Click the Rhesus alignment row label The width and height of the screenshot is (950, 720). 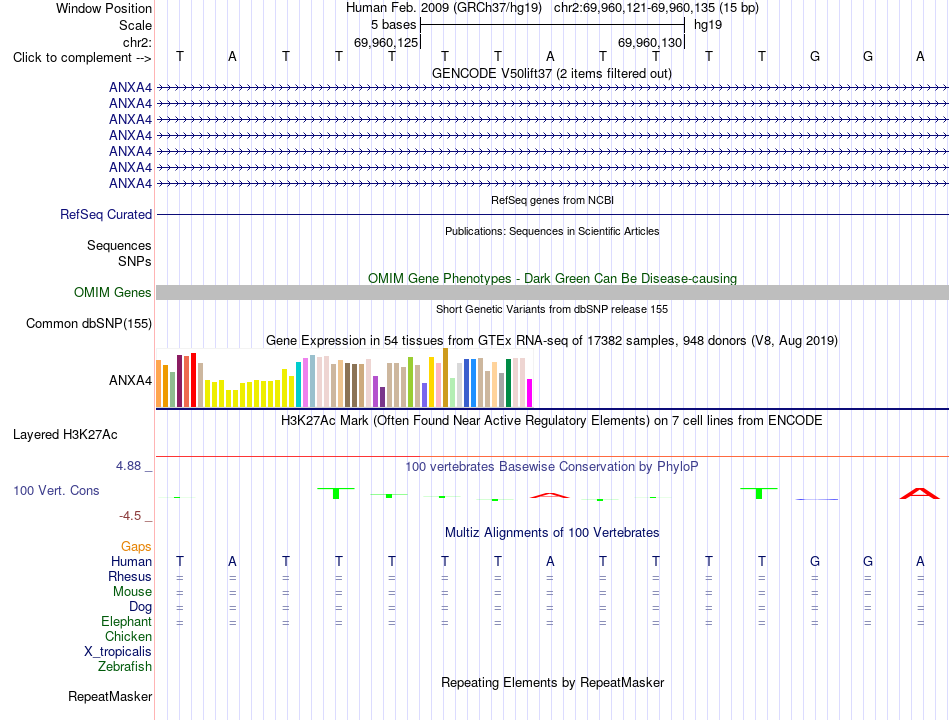(x=130, y=576)
